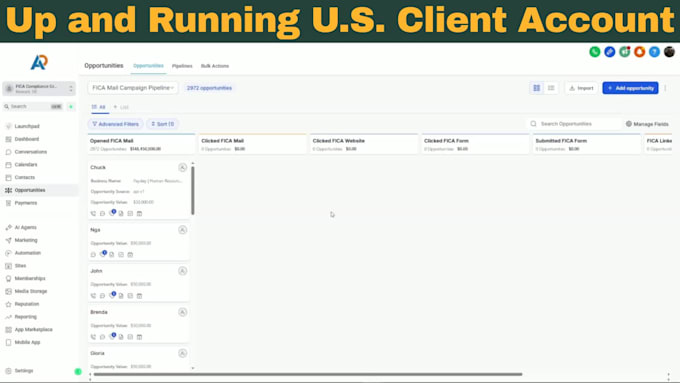Click Add opportunity button
Viewport: 680px width, 383px height.
pyautogui.click(x=630, y=88)
